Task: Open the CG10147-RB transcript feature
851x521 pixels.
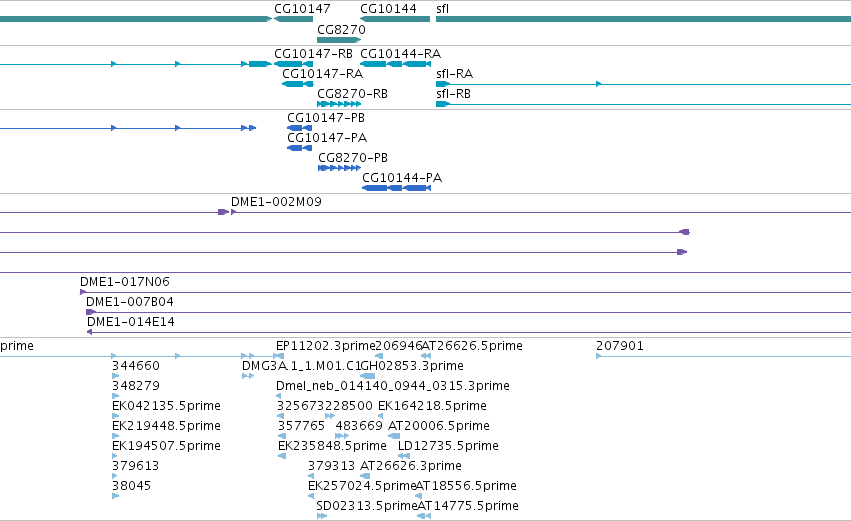Action: click(294, 64)
